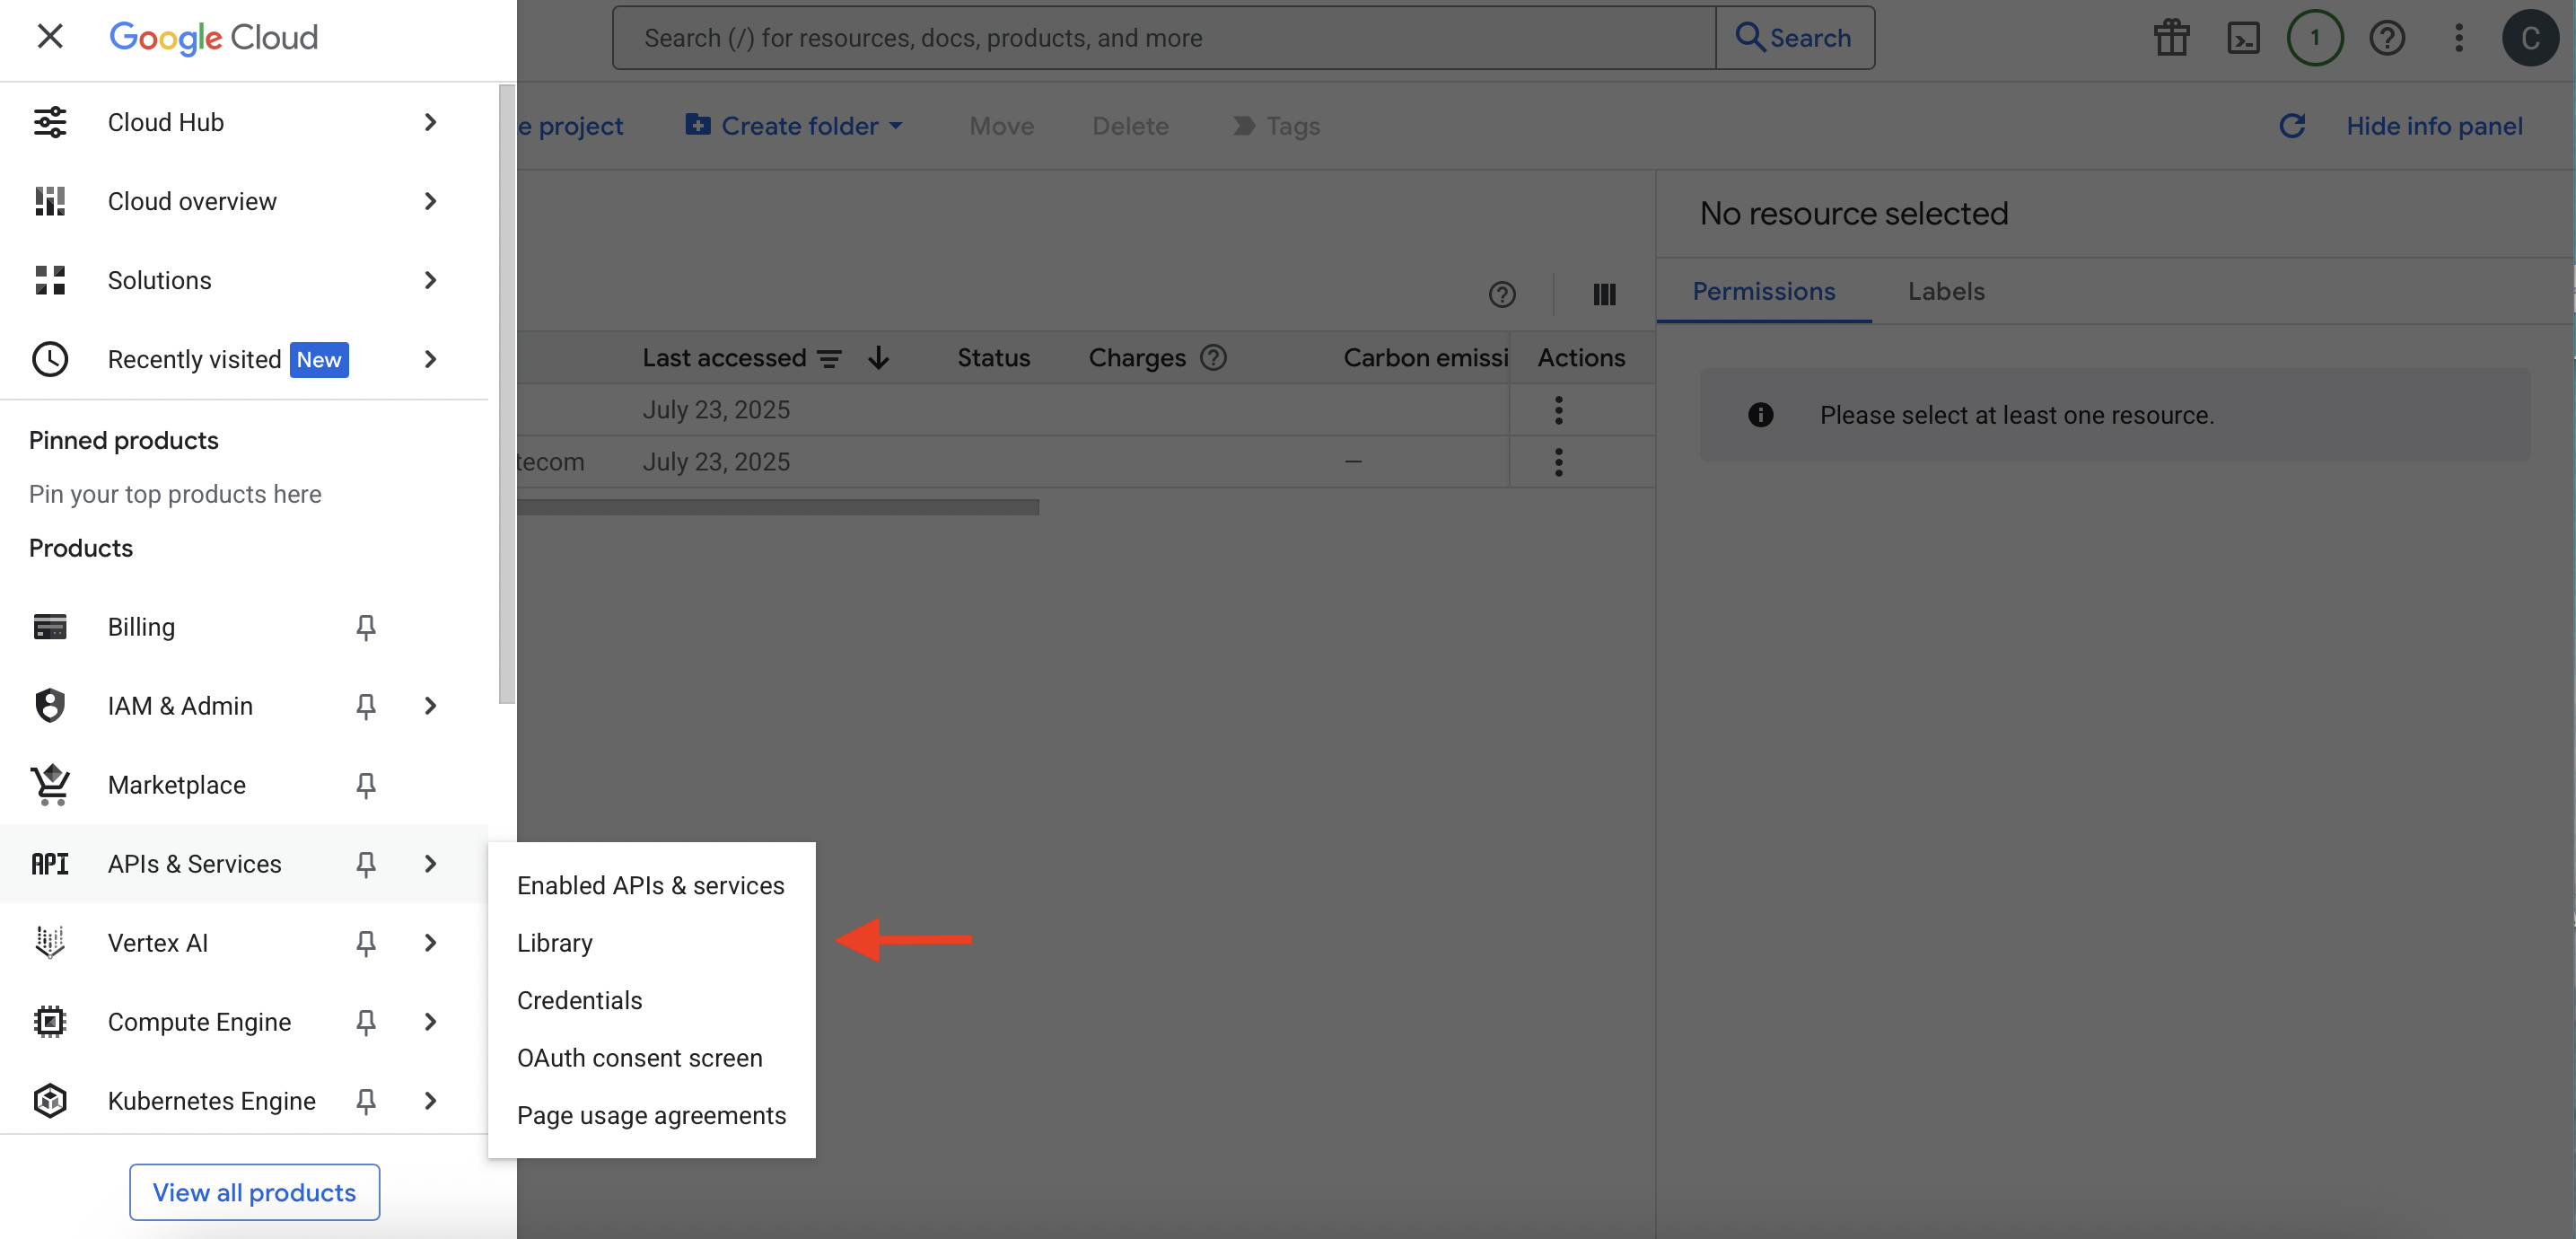The width and height of the screenshot is (2576, 1239).
Task: Open Page usage agreements
Action: 651,1115
